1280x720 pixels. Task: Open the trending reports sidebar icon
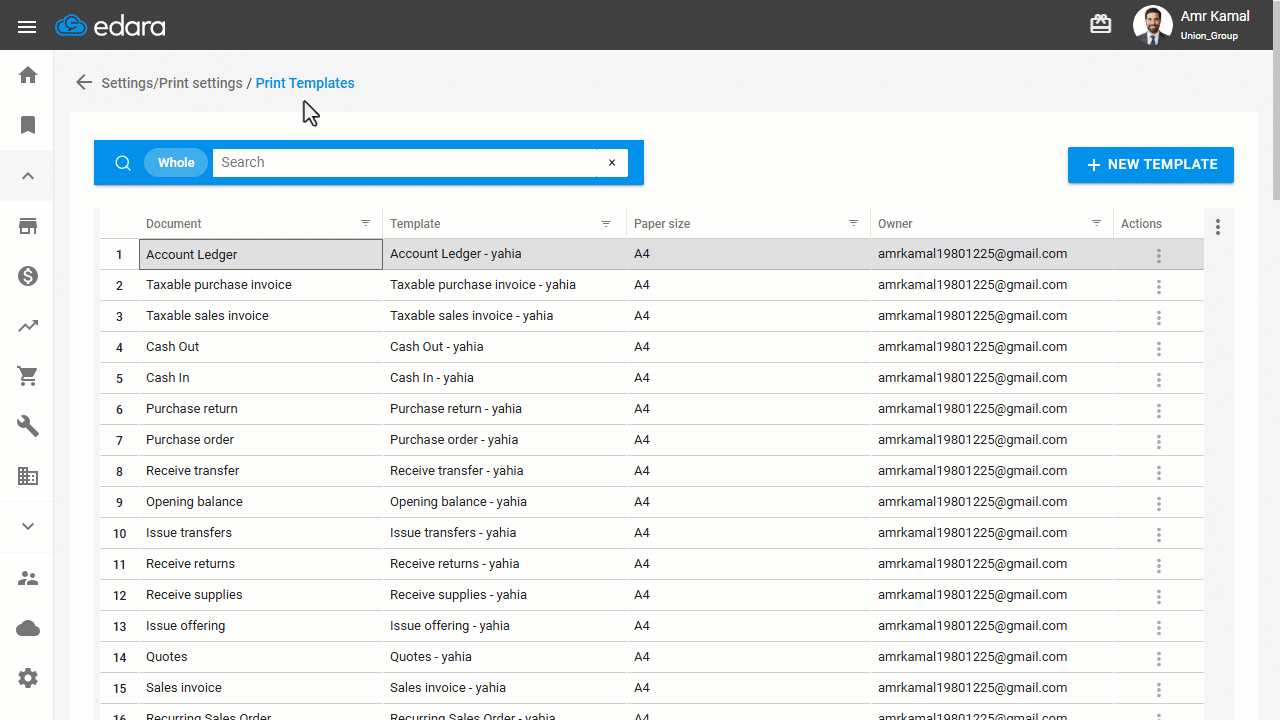pyautogui.click(x=28, y=326)
